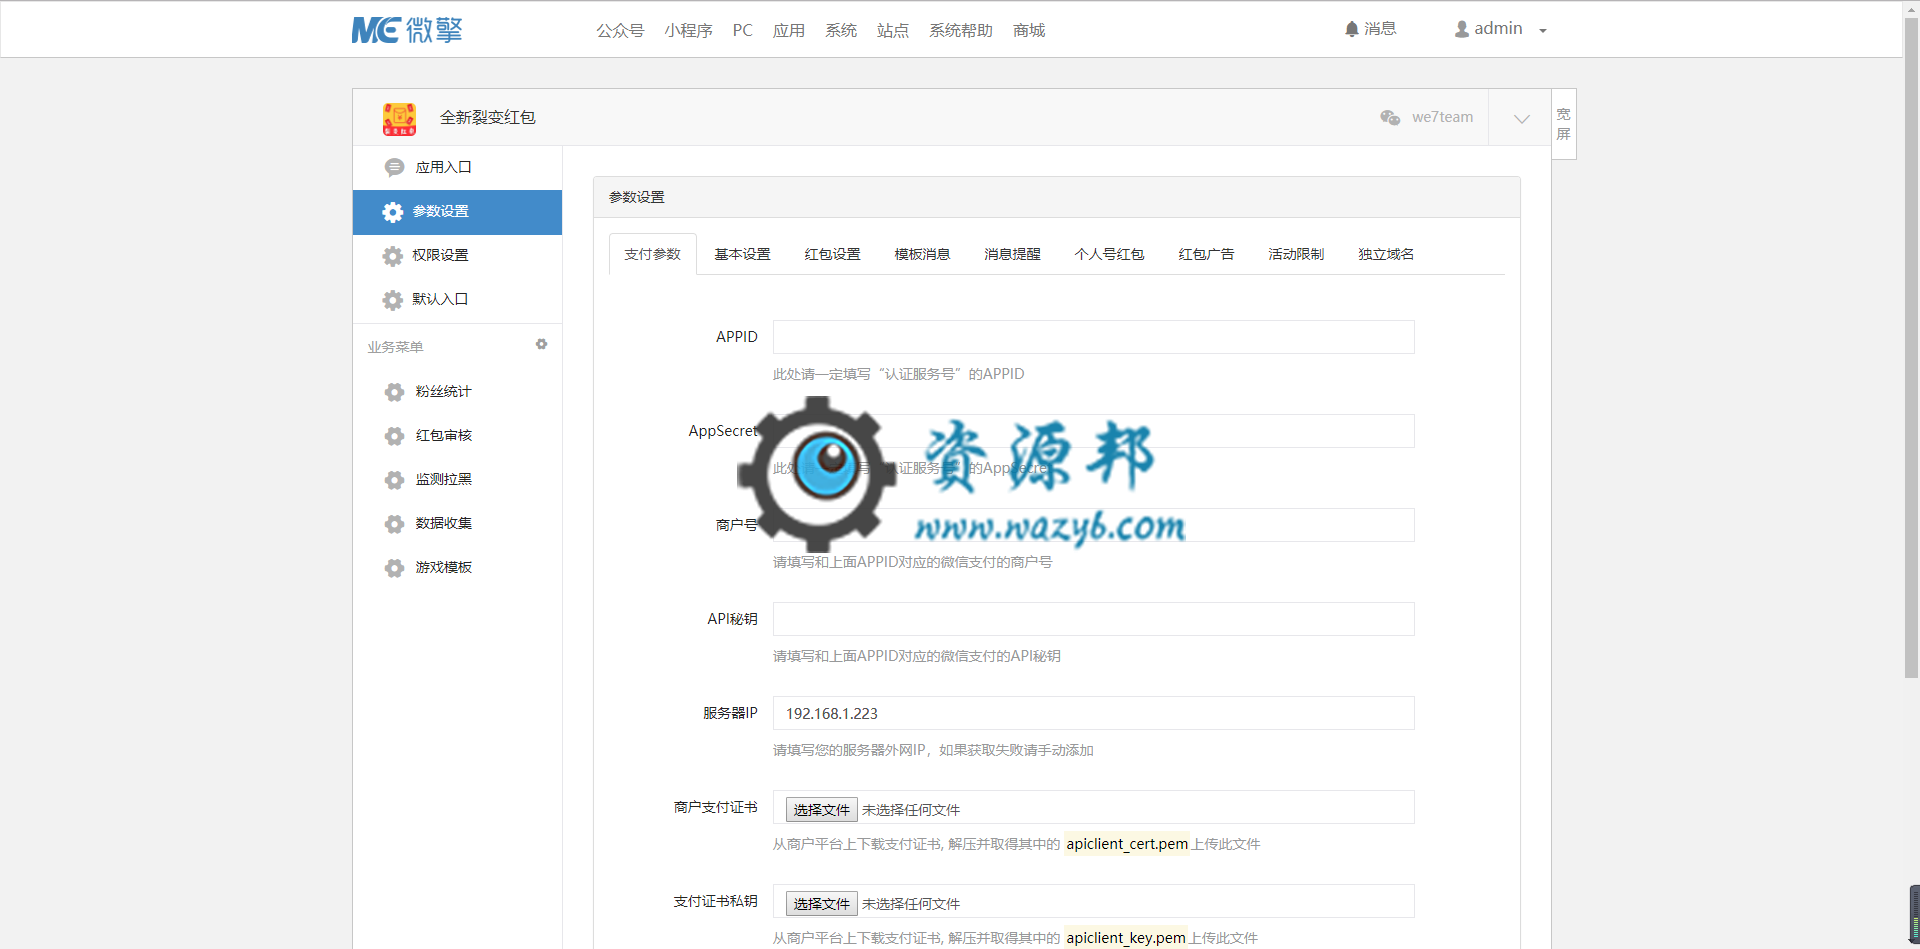Screen dimensions: 1920x949
Task: Click 选择文件 for 支付证书私钥
Action: tap(821, 903)
